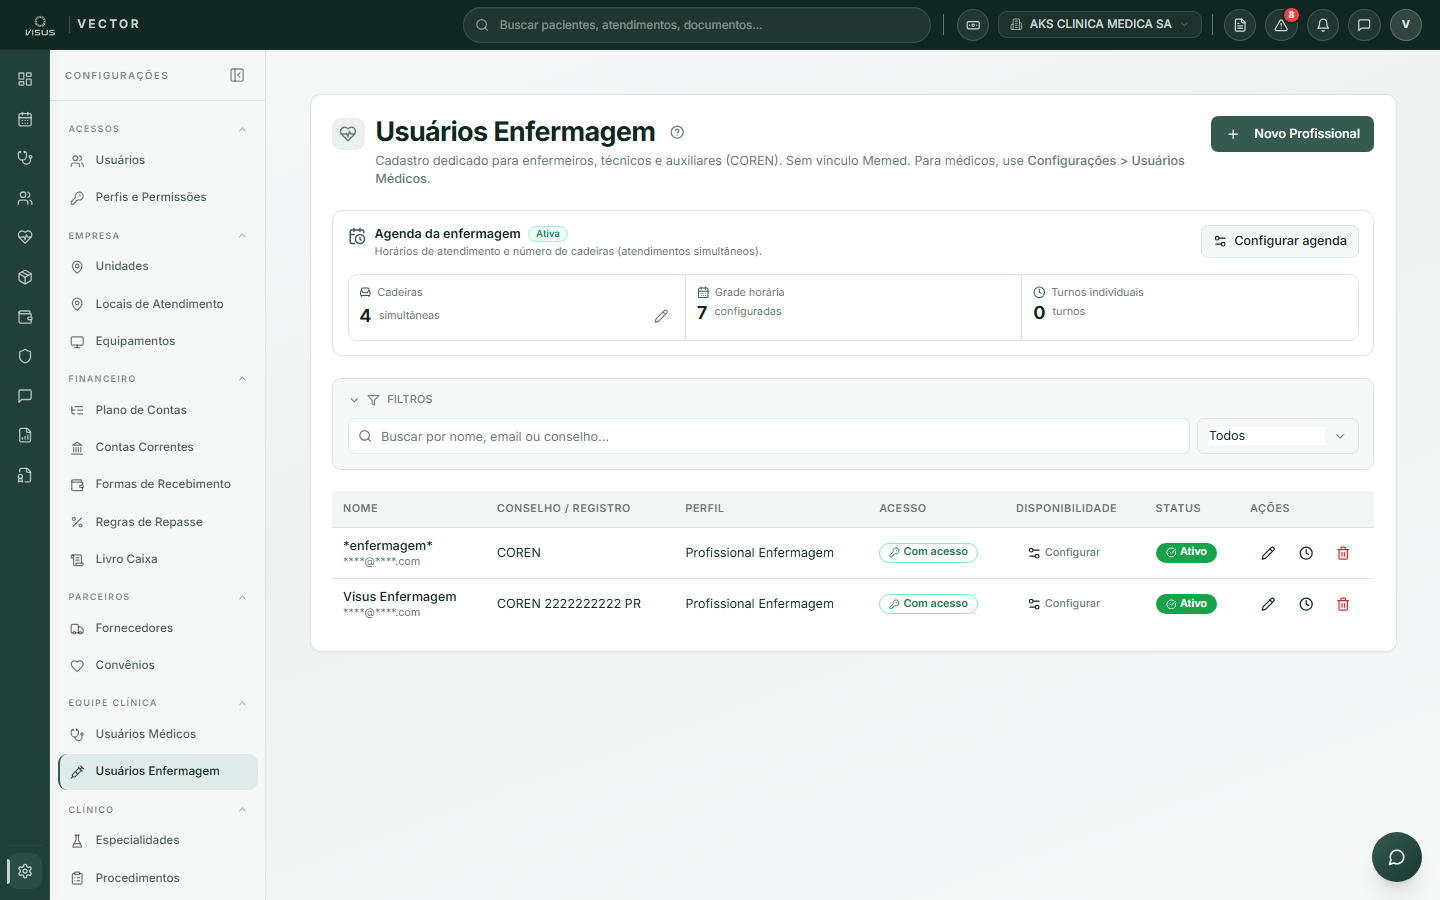Viewport: 1440px width, 900px height.
Task: Open Convênios menu item
Action: [158, 665]
